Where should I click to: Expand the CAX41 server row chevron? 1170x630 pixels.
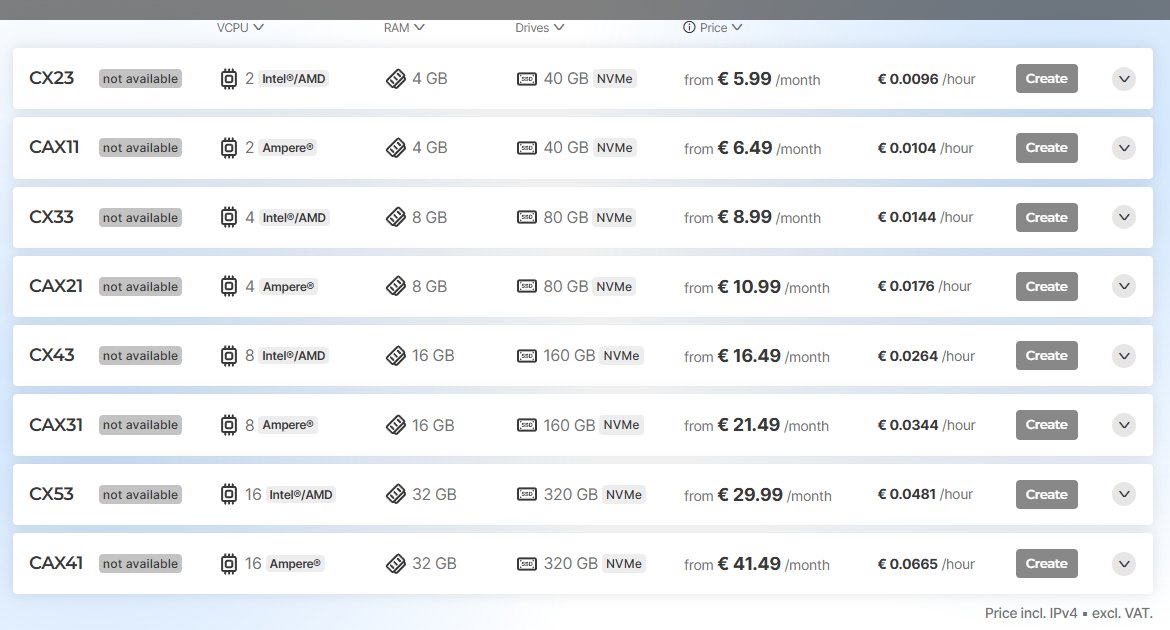click(1124, 564)
